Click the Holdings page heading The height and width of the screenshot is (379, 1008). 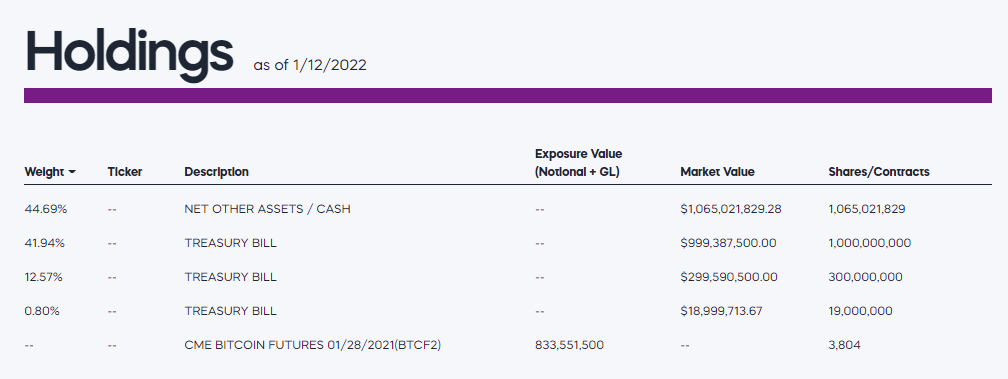tap(129, 51)
